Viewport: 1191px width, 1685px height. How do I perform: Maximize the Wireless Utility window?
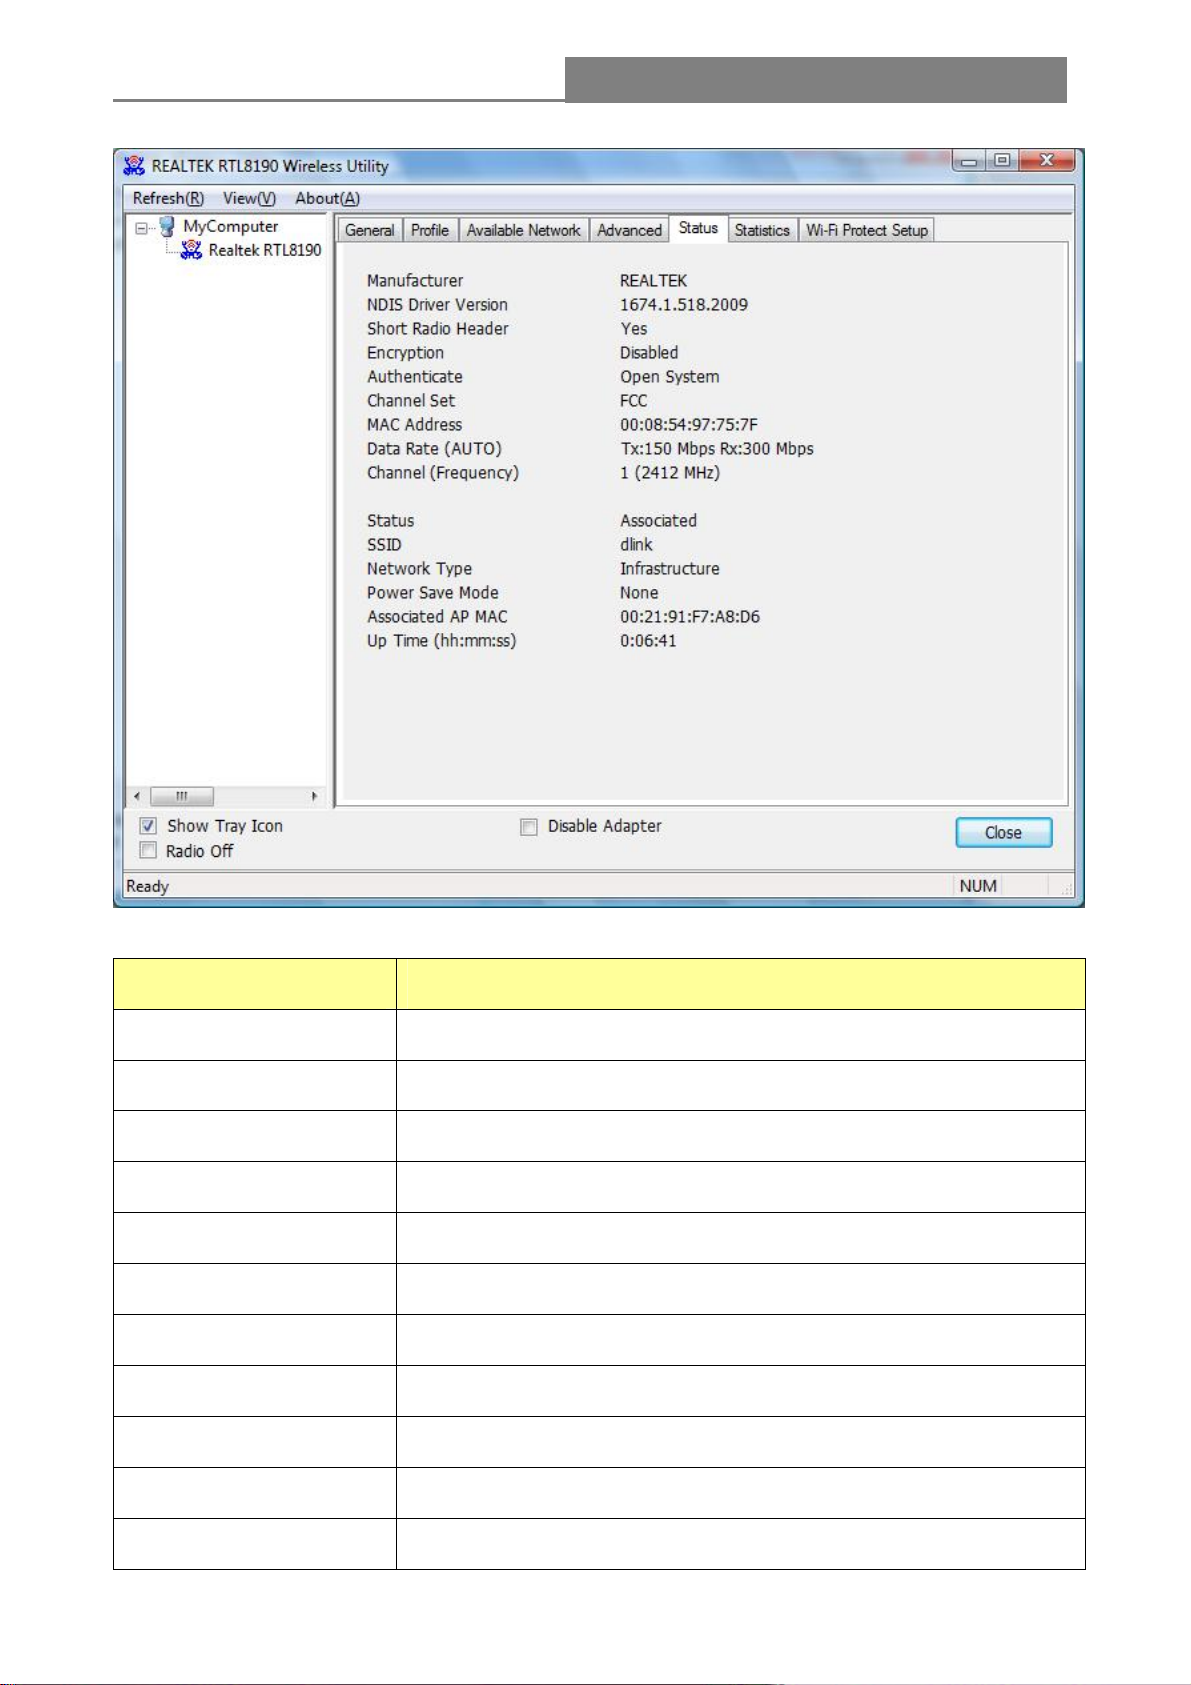point(1002,161)
